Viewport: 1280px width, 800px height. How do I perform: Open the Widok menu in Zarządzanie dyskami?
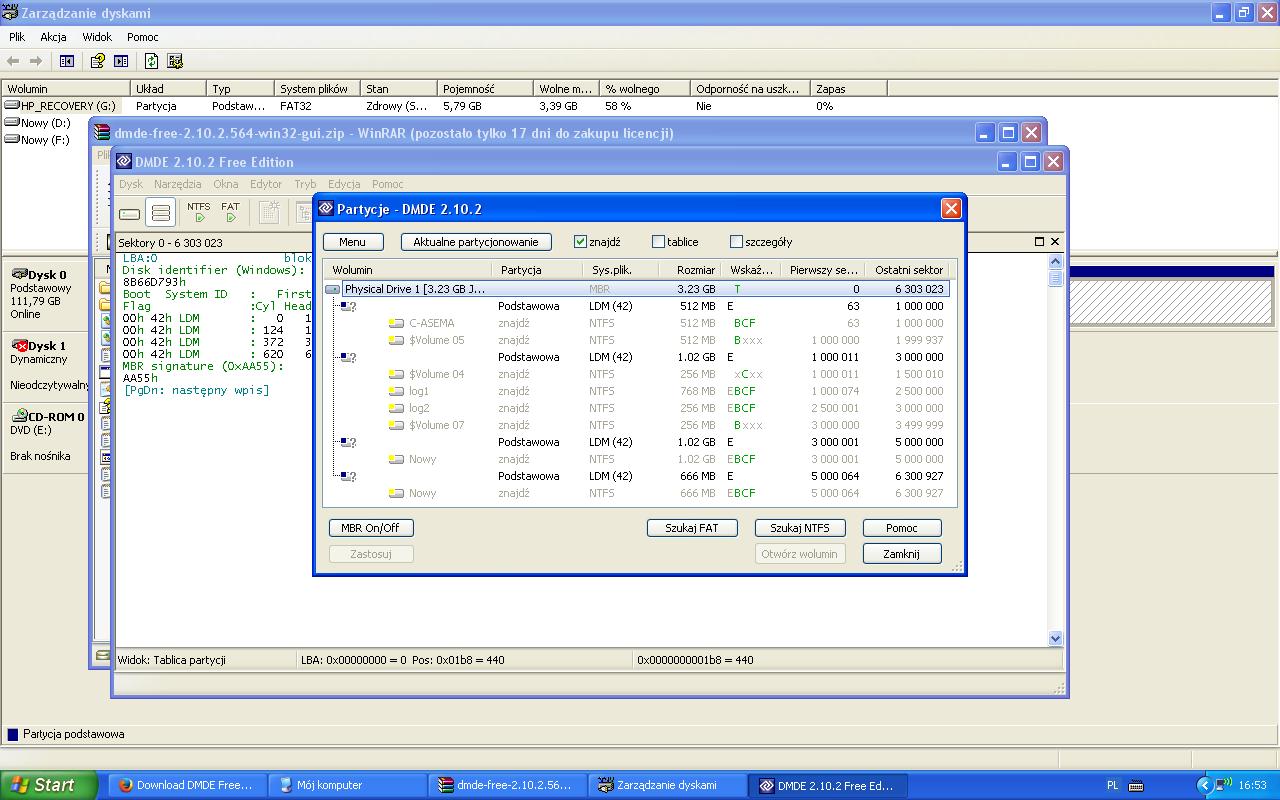(97, 37)
